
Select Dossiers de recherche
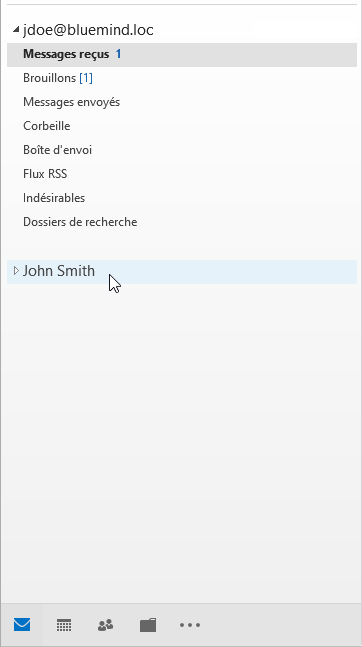[x=182, y=222]
